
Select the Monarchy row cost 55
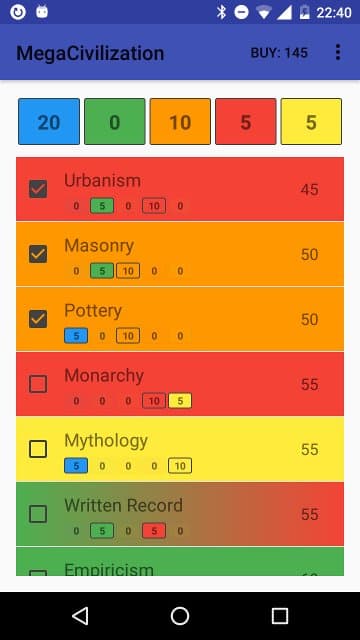pos(309,384)
